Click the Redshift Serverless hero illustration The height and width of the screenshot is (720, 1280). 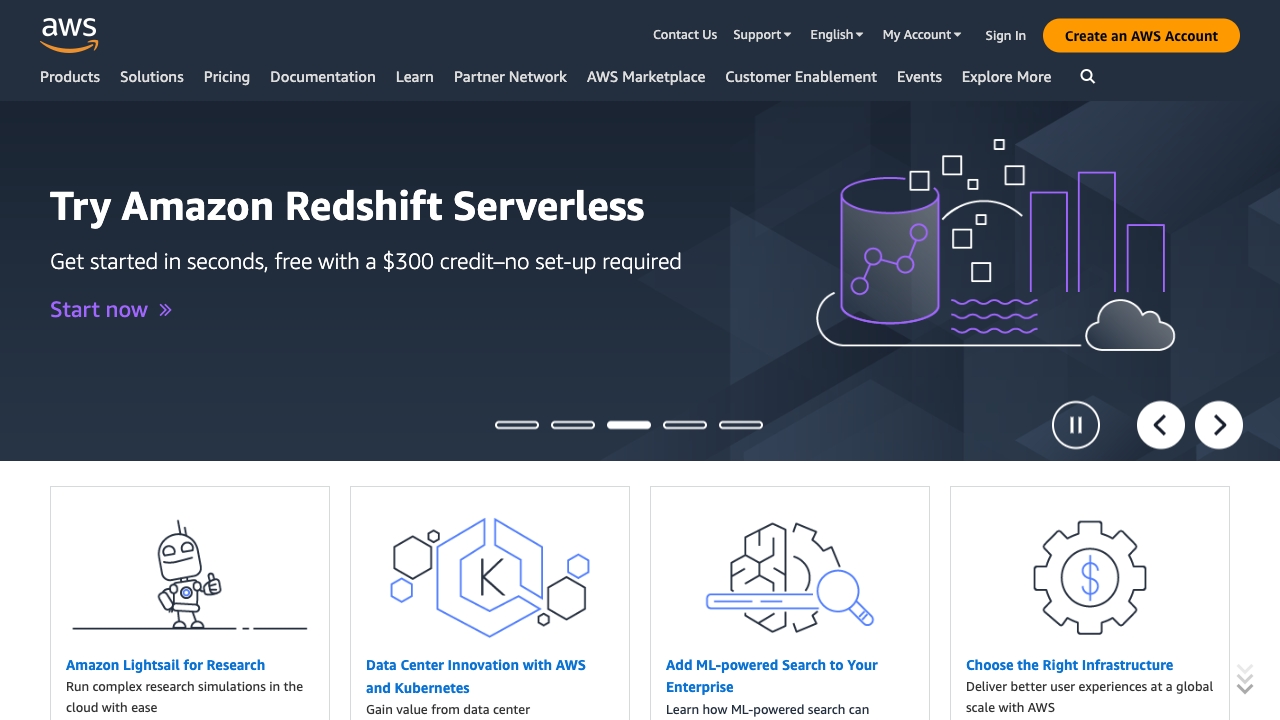[x=996, y=246]
